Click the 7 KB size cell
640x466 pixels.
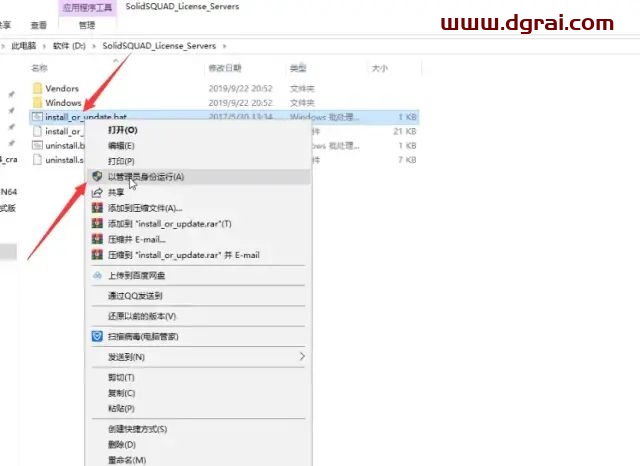coord(407,160)
